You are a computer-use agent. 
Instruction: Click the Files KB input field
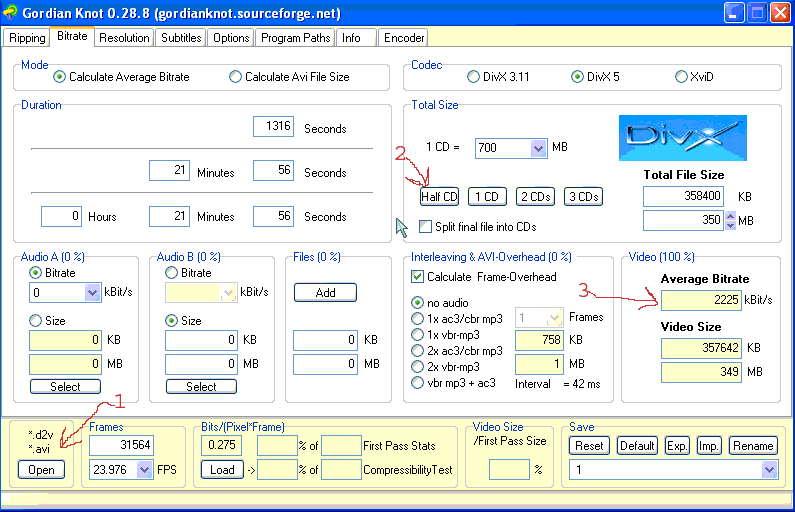325,340
